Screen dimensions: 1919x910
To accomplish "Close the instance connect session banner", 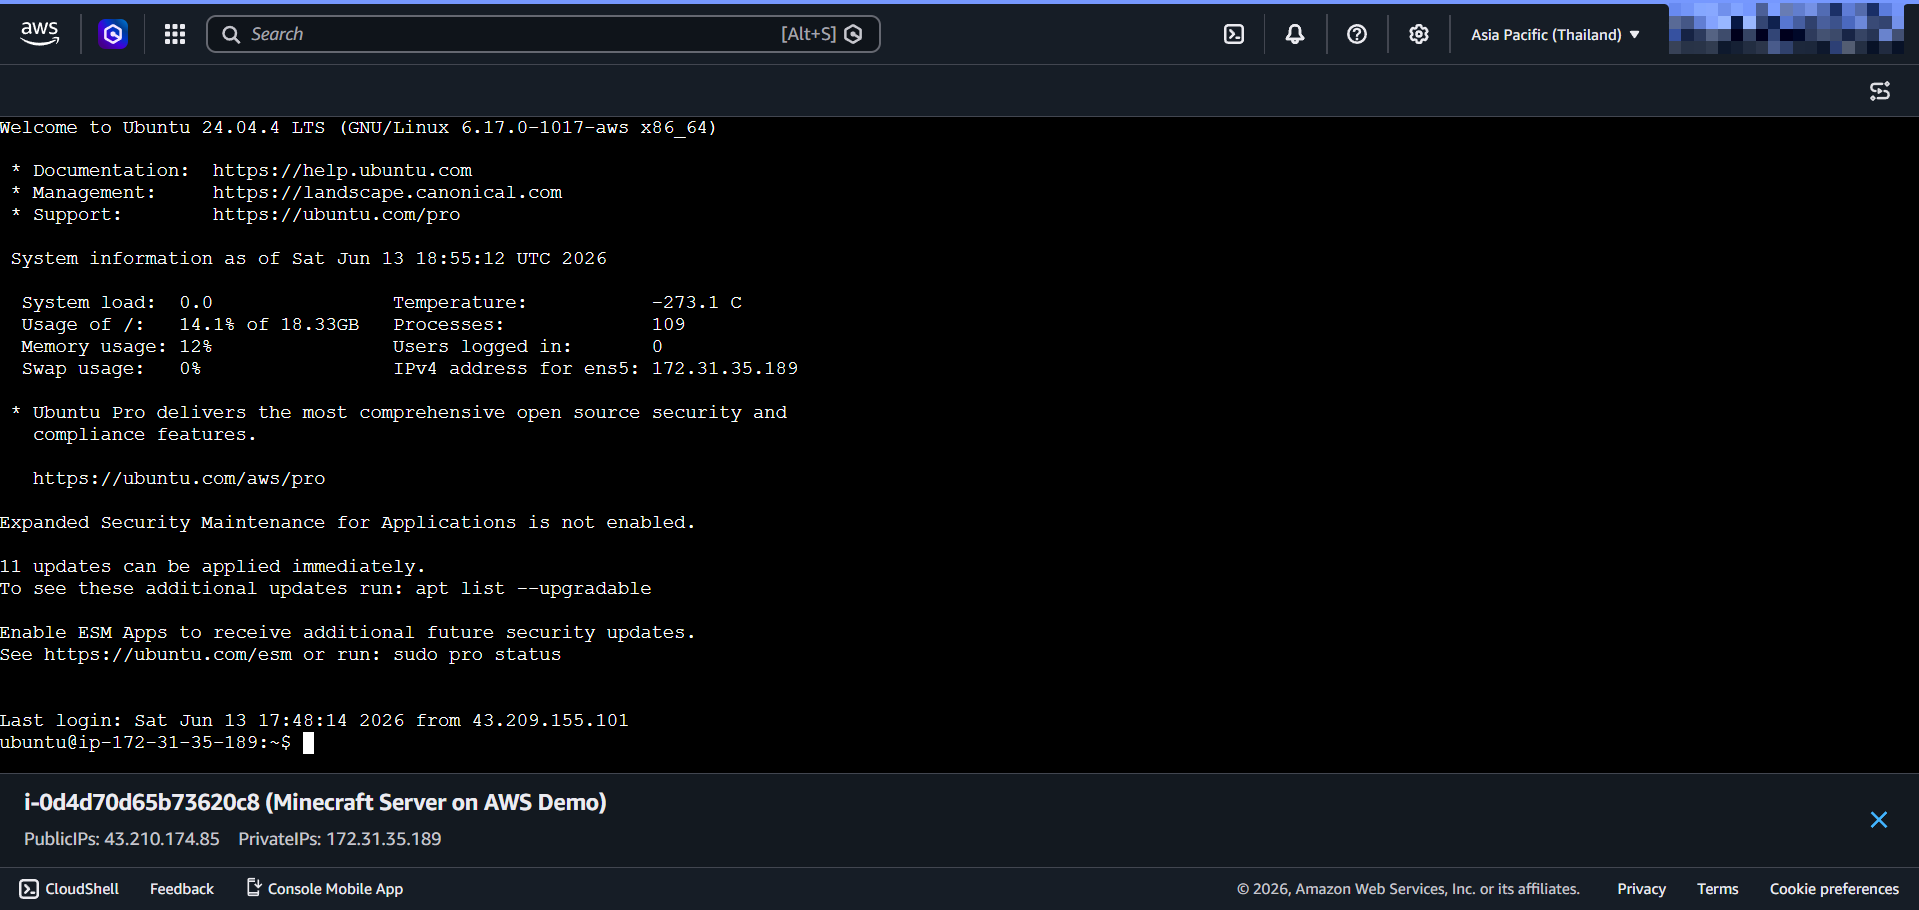I will click(x=1879, y=820).
